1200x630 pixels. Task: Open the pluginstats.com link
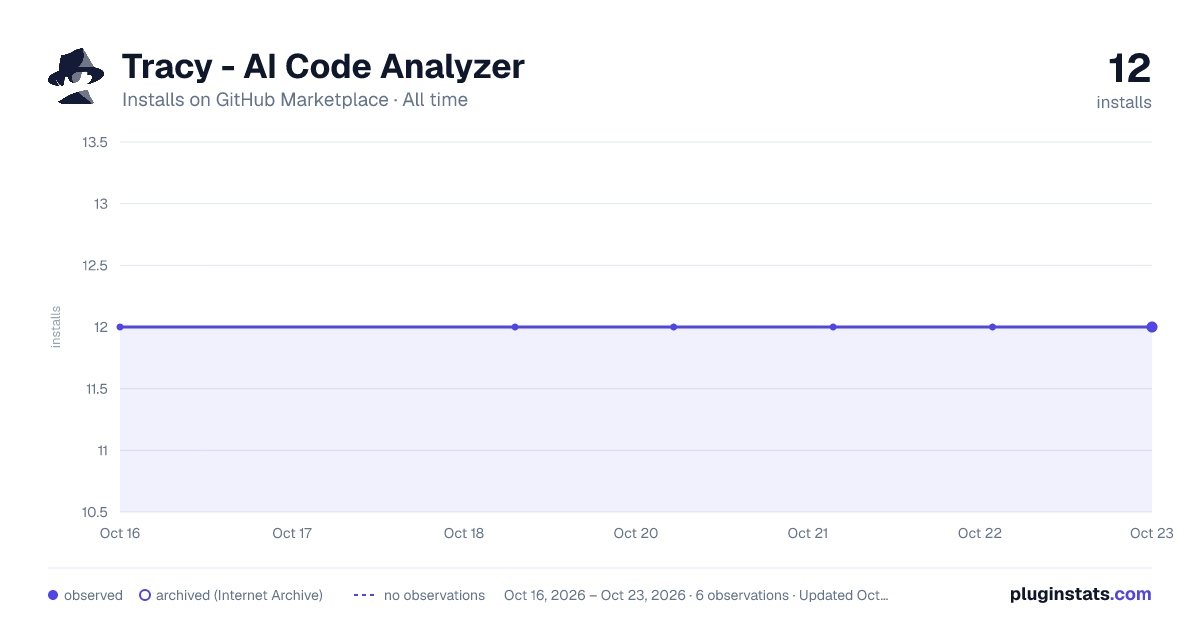click(x=1080, y=594)
